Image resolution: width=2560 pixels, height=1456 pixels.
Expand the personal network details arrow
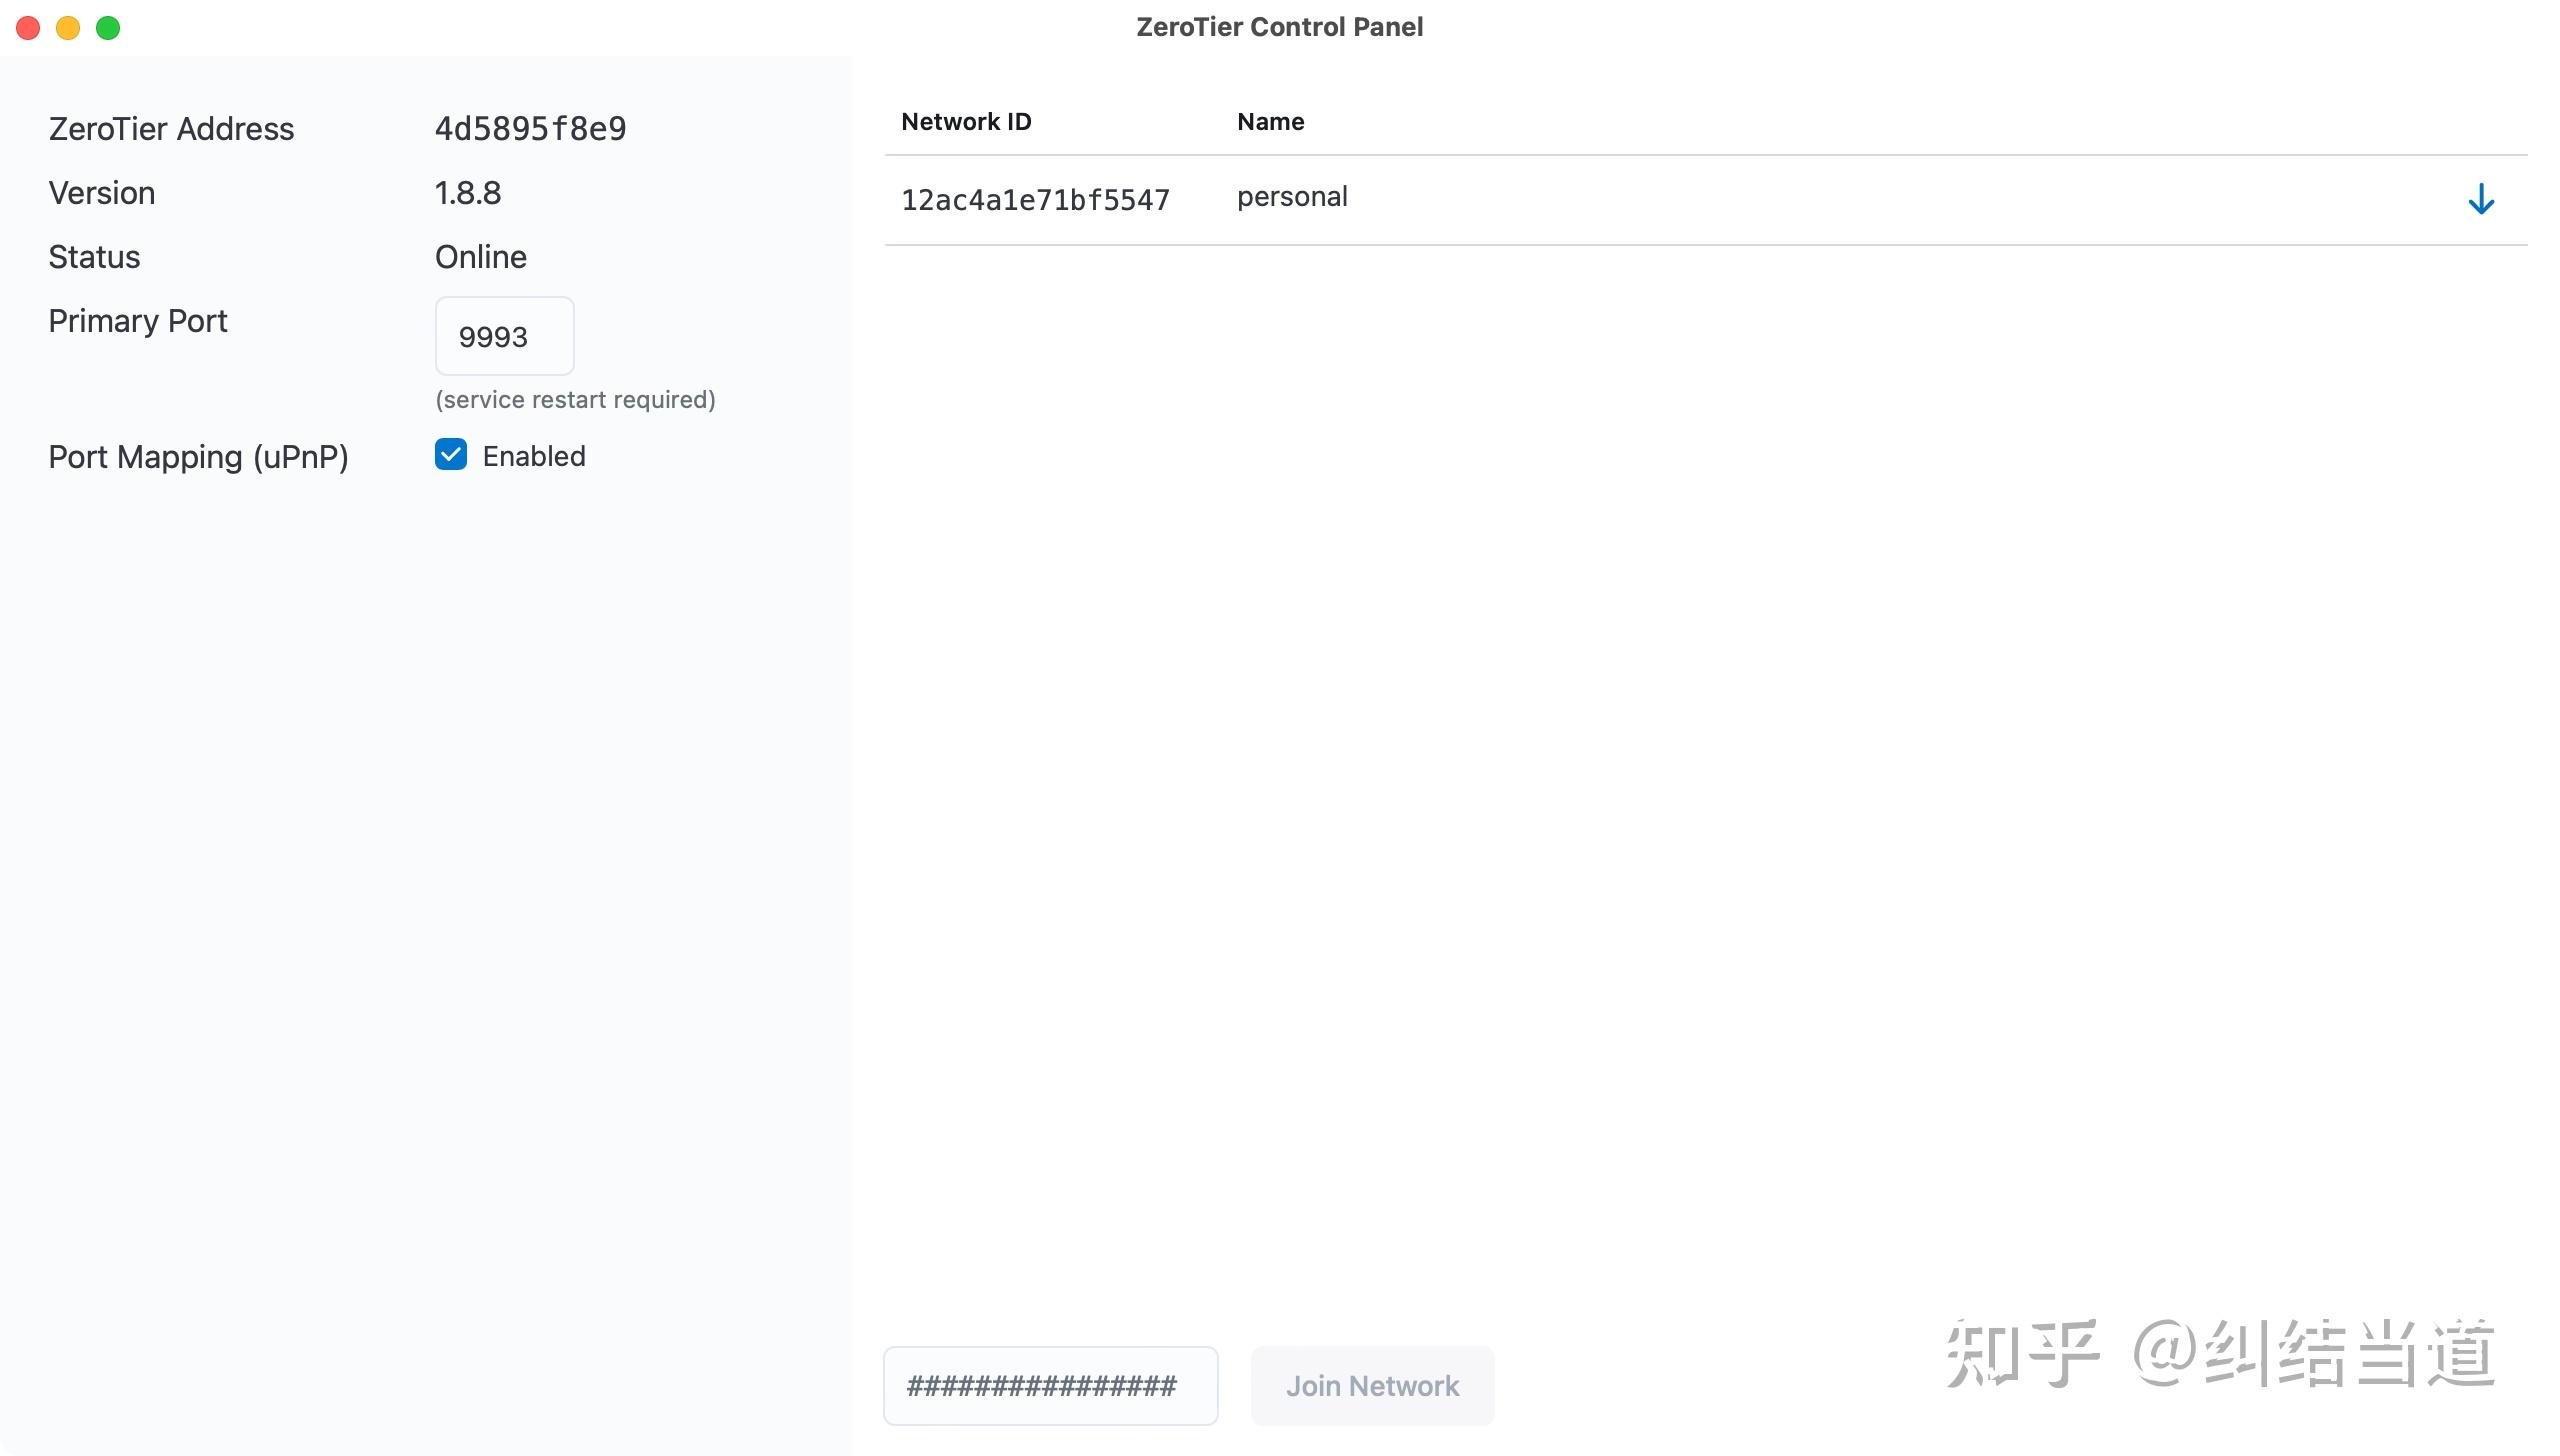[2480, 200]
